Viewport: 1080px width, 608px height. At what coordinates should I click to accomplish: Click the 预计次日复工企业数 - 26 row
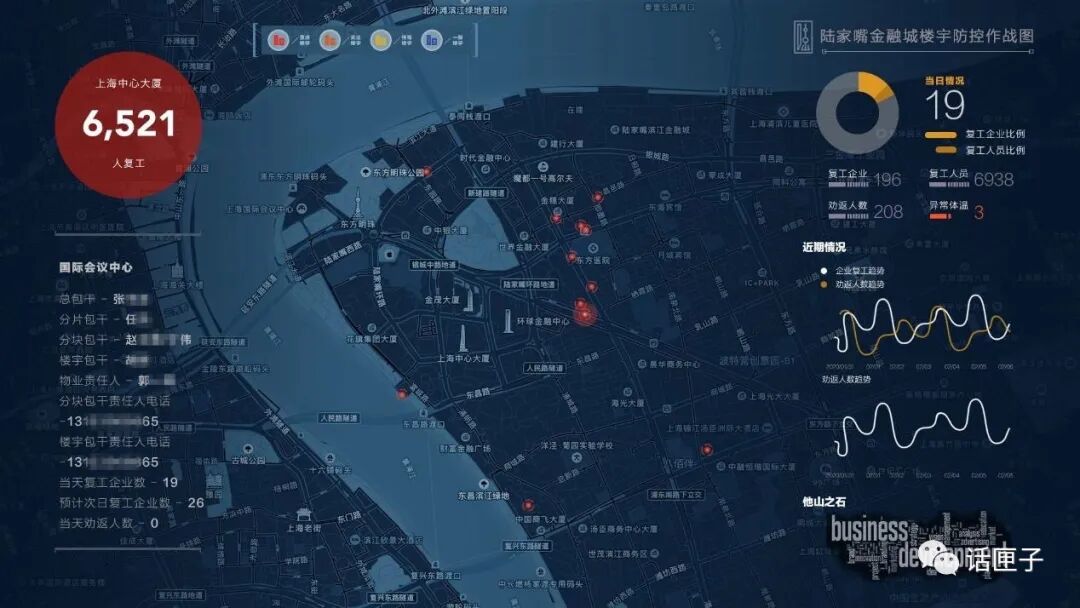pyautogui.click(x=132, y=503)
